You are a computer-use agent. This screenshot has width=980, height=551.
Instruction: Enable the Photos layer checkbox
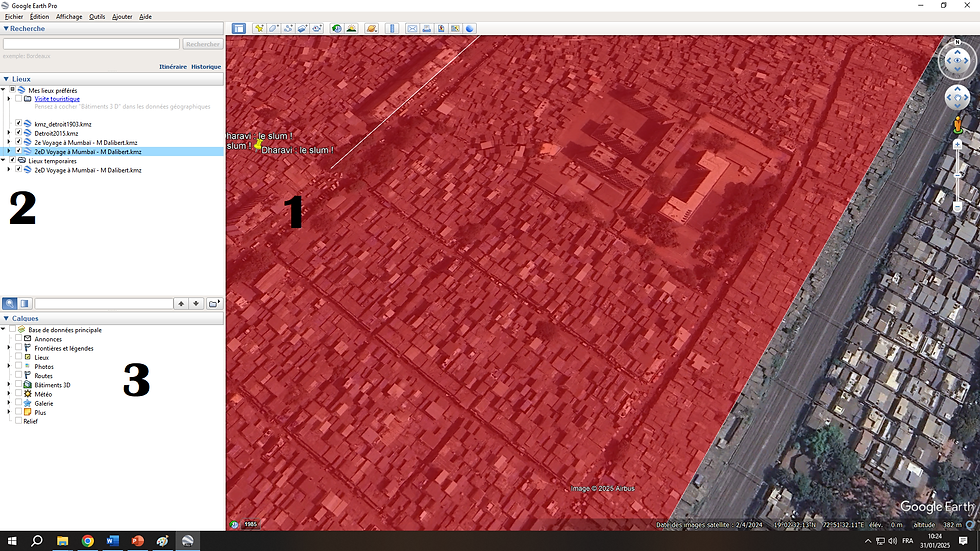(x=18, y=365)
